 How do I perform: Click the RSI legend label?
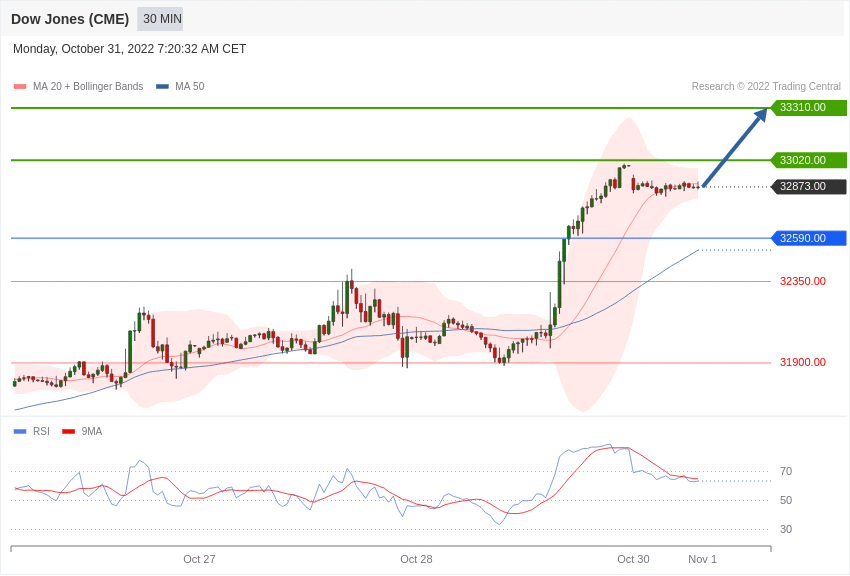41,431
